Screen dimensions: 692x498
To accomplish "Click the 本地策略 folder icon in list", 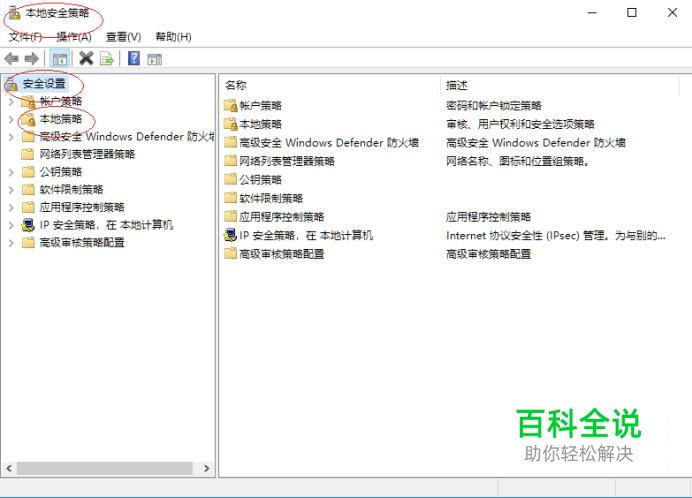I will tap(231, 124).
